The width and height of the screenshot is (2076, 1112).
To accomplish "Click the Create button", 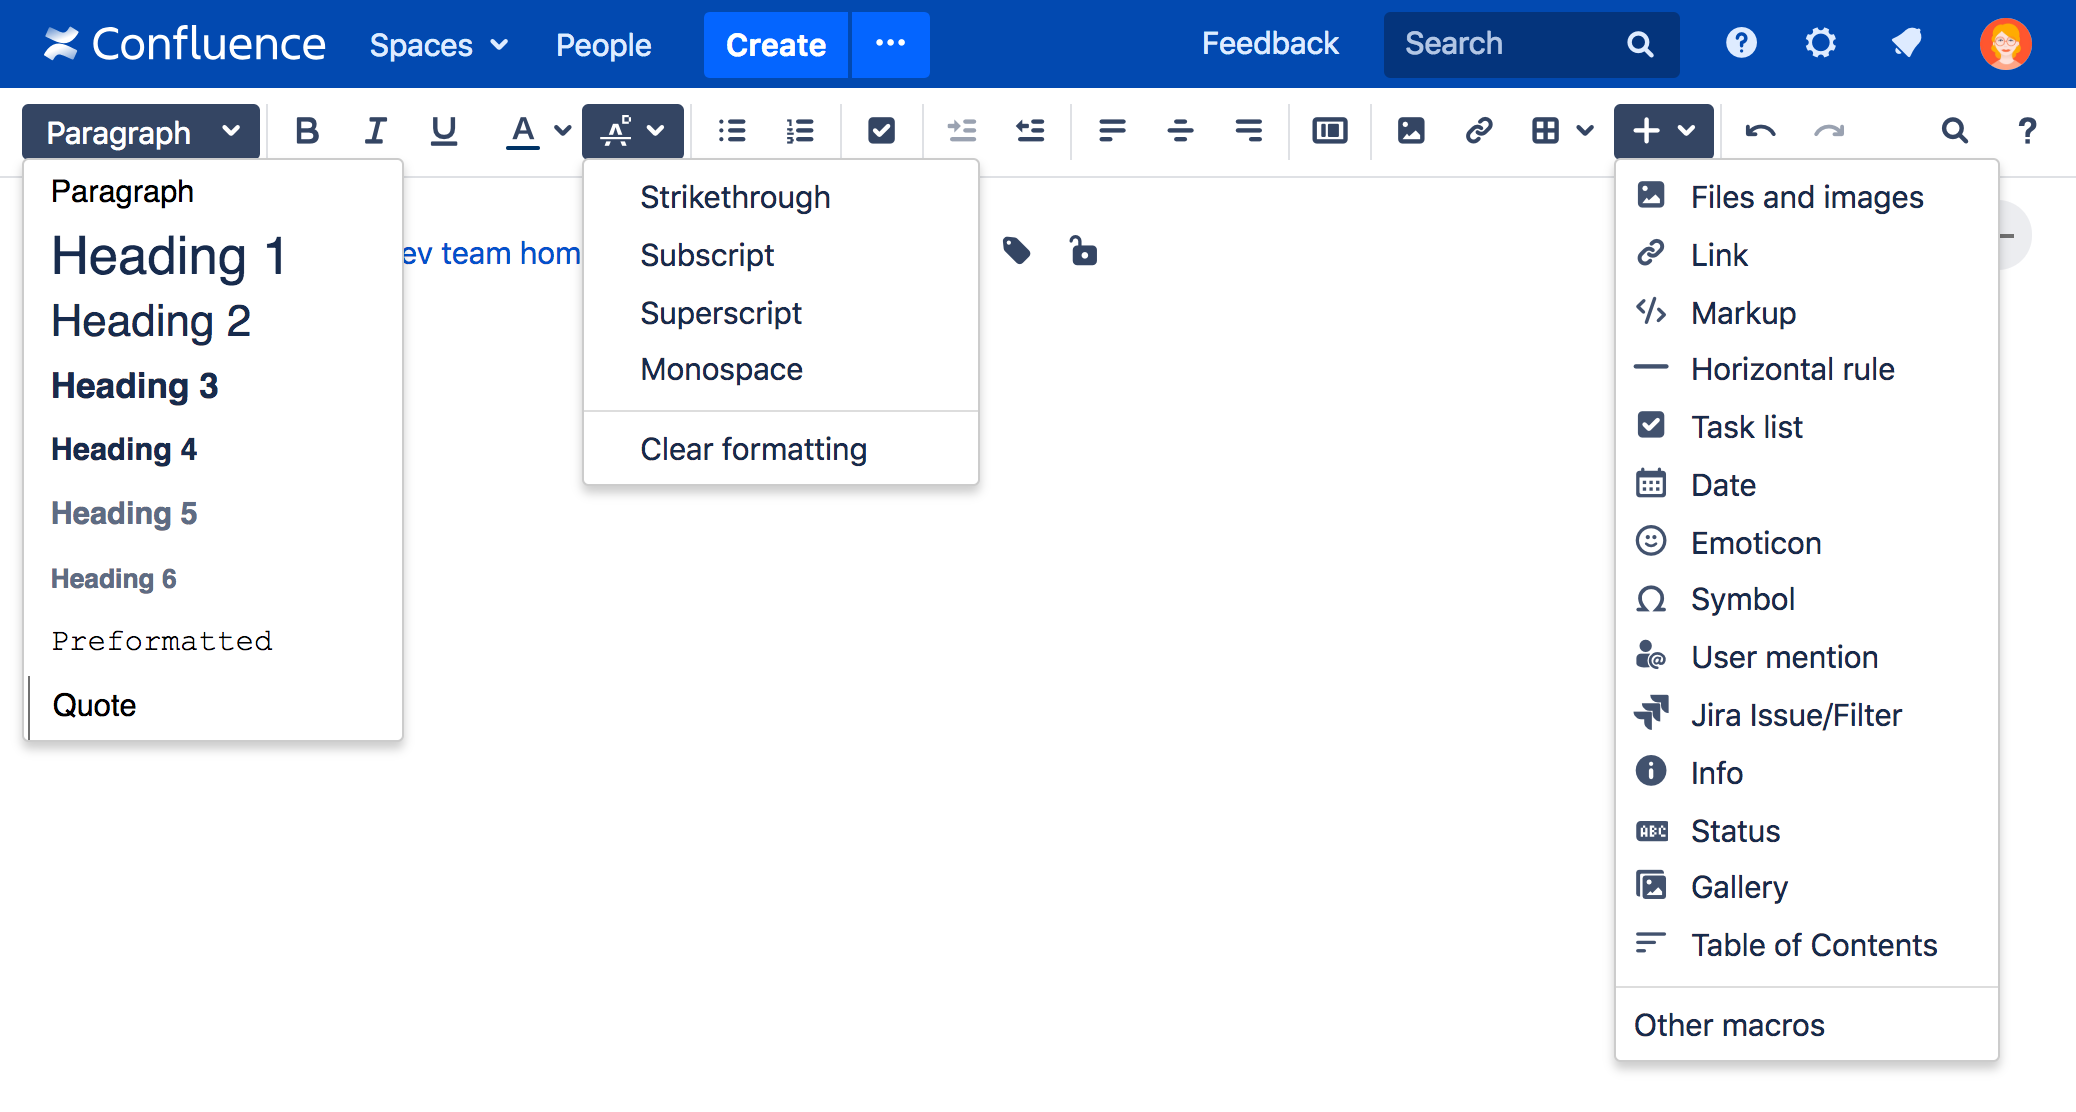I will pyautogui.click(x=775, y=45).
